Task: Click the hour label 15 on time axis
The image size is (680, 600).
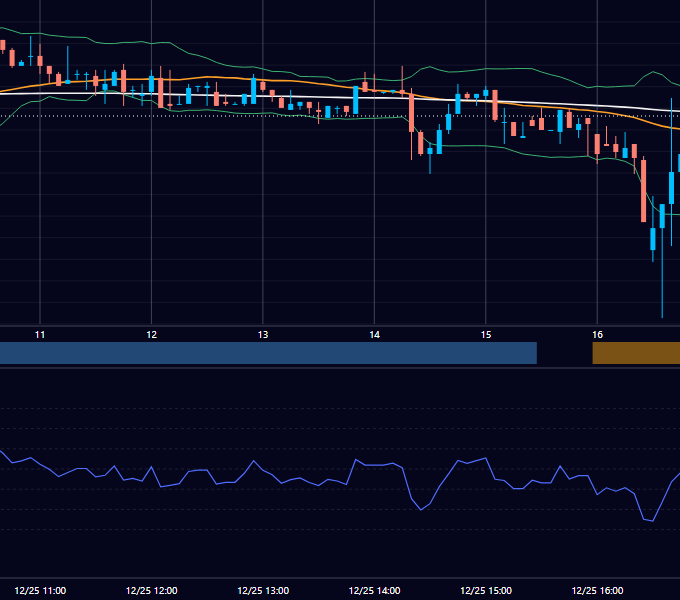Action: point(486,335)
